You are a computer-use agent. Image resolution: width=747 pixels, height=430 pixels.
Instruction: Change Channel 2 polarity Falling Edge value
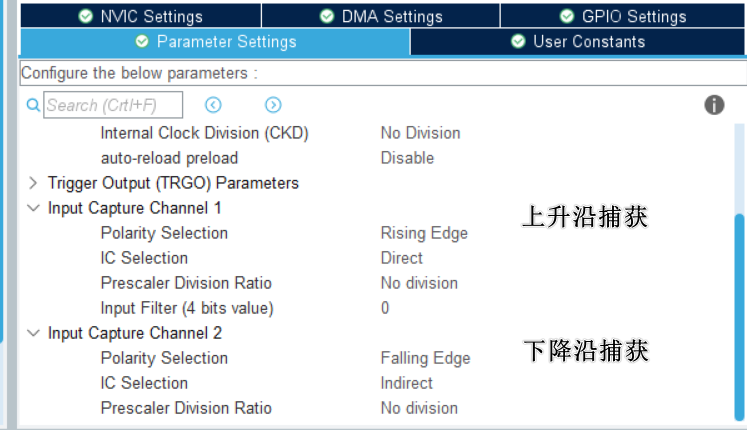(x=425, y=358)
